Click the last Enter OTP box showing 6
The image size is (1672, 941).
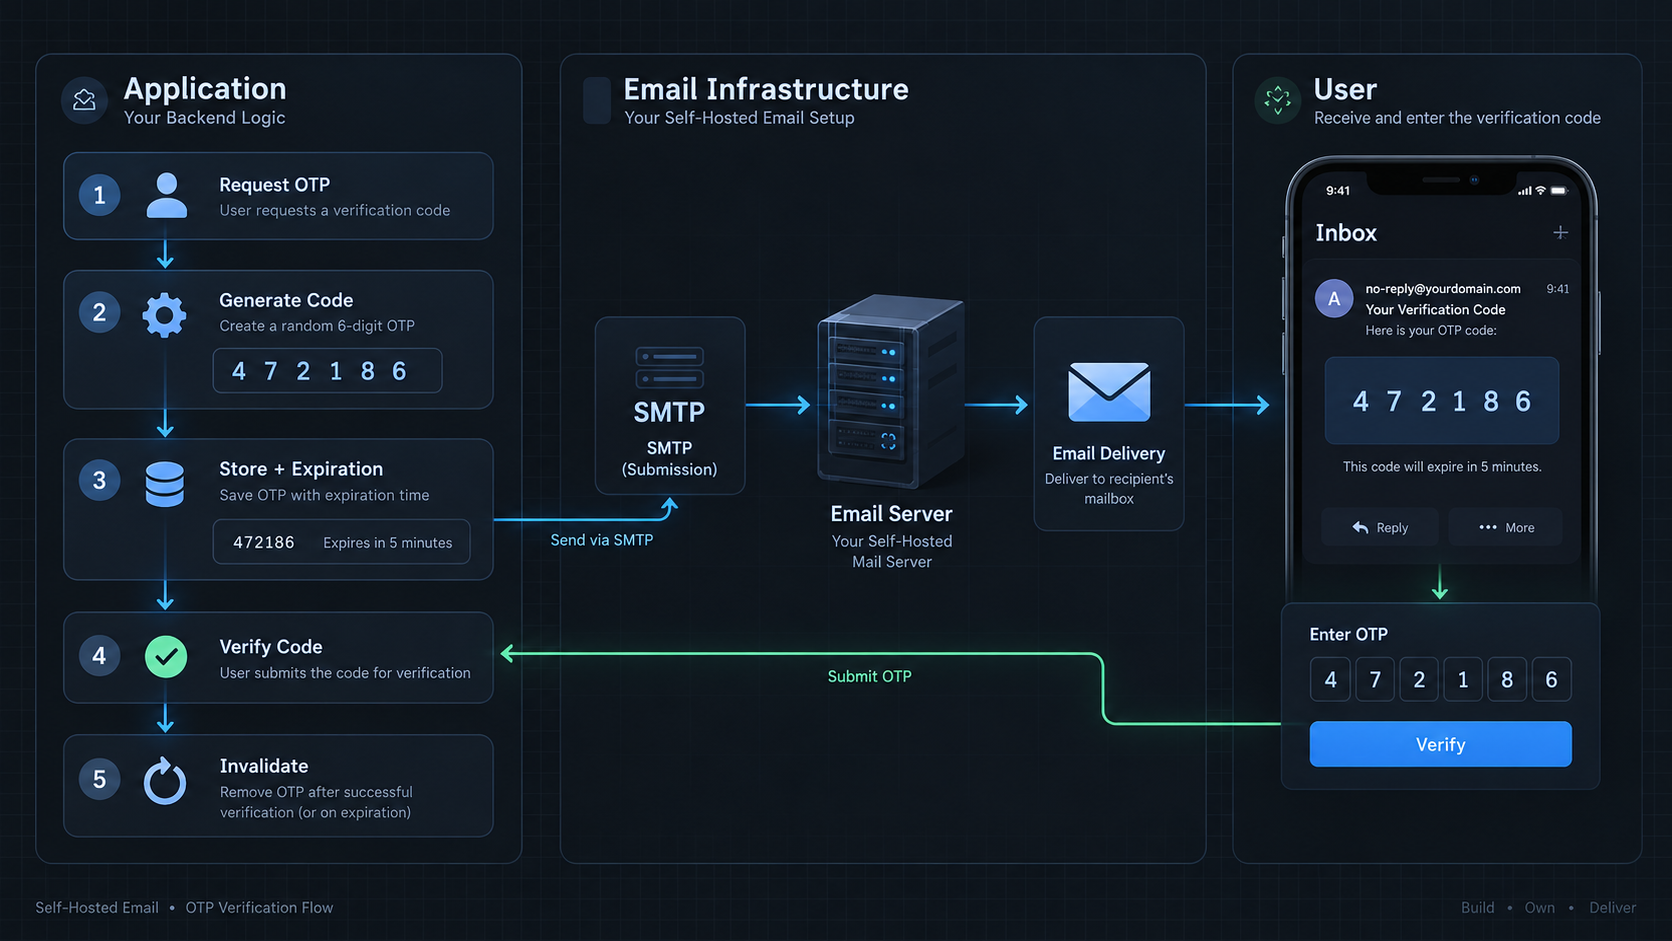[1551, 680]
